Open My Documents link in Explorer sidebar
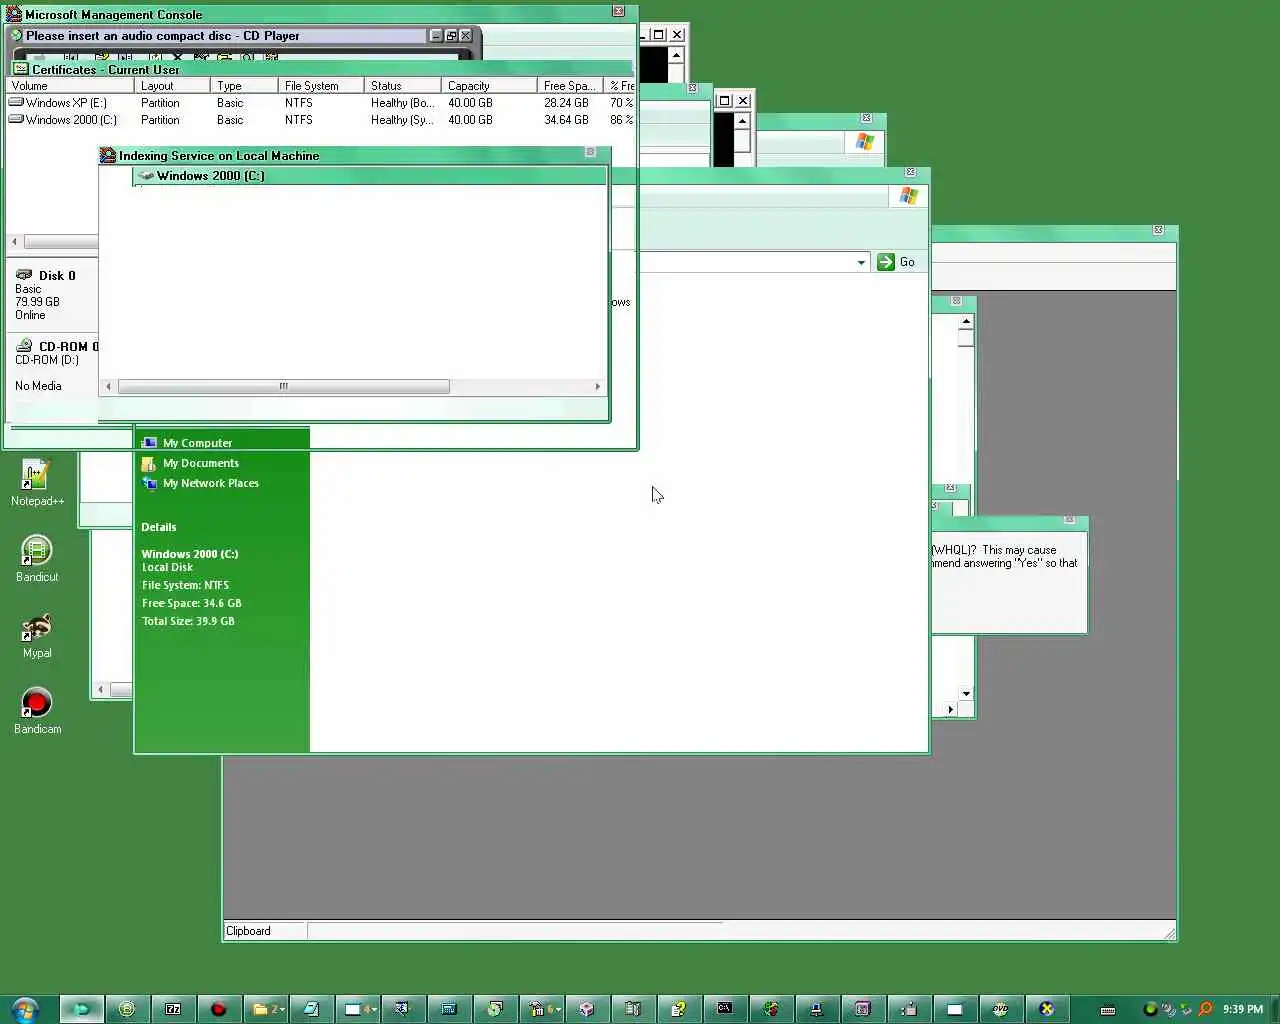Viewport: 1280px width, 1024px height. (201, 463)
